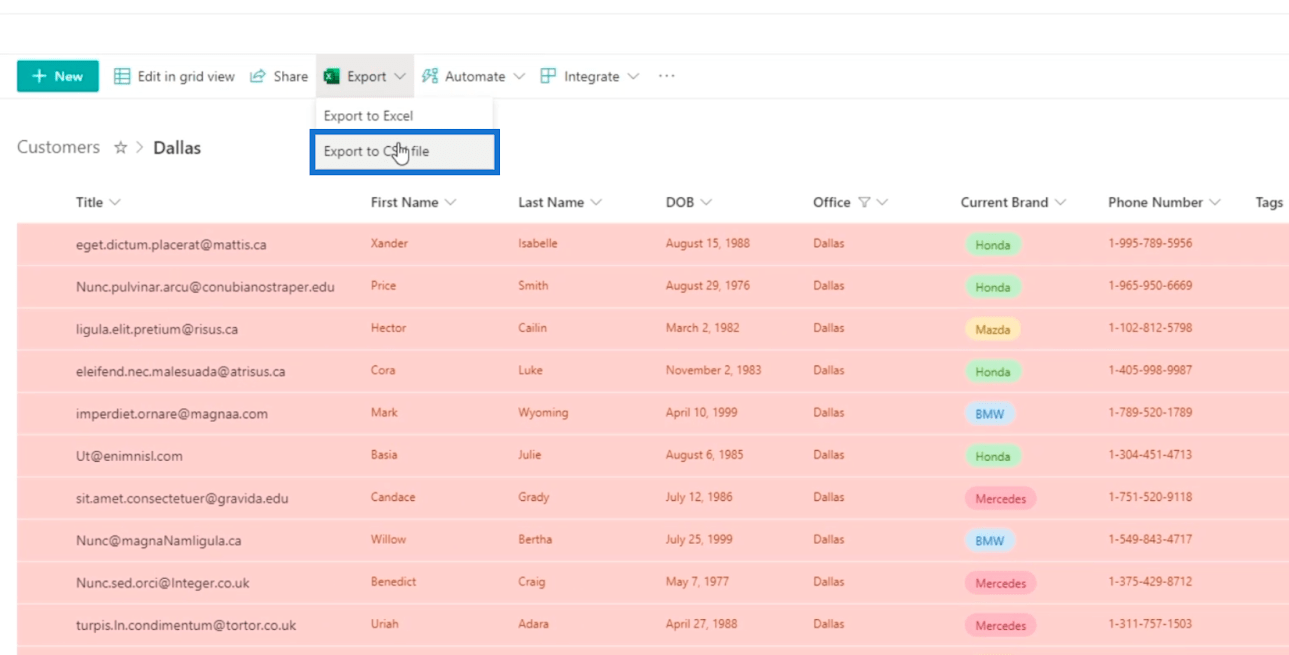The height and width of the screenshot is (655, 1289).
Task: Click last name Craig cell
Action: (532, 581)
